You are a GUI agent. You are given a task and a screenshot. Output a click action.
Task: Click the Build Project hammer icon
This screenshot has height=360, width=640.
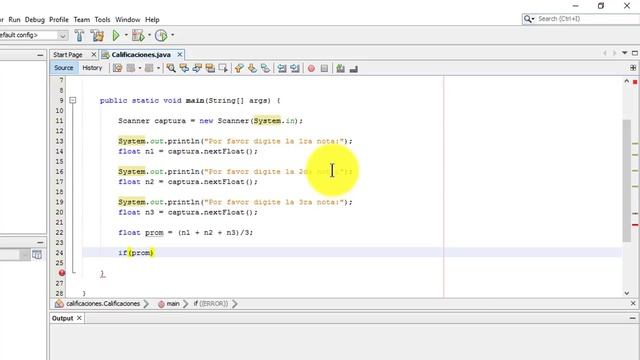pos(80,36)
